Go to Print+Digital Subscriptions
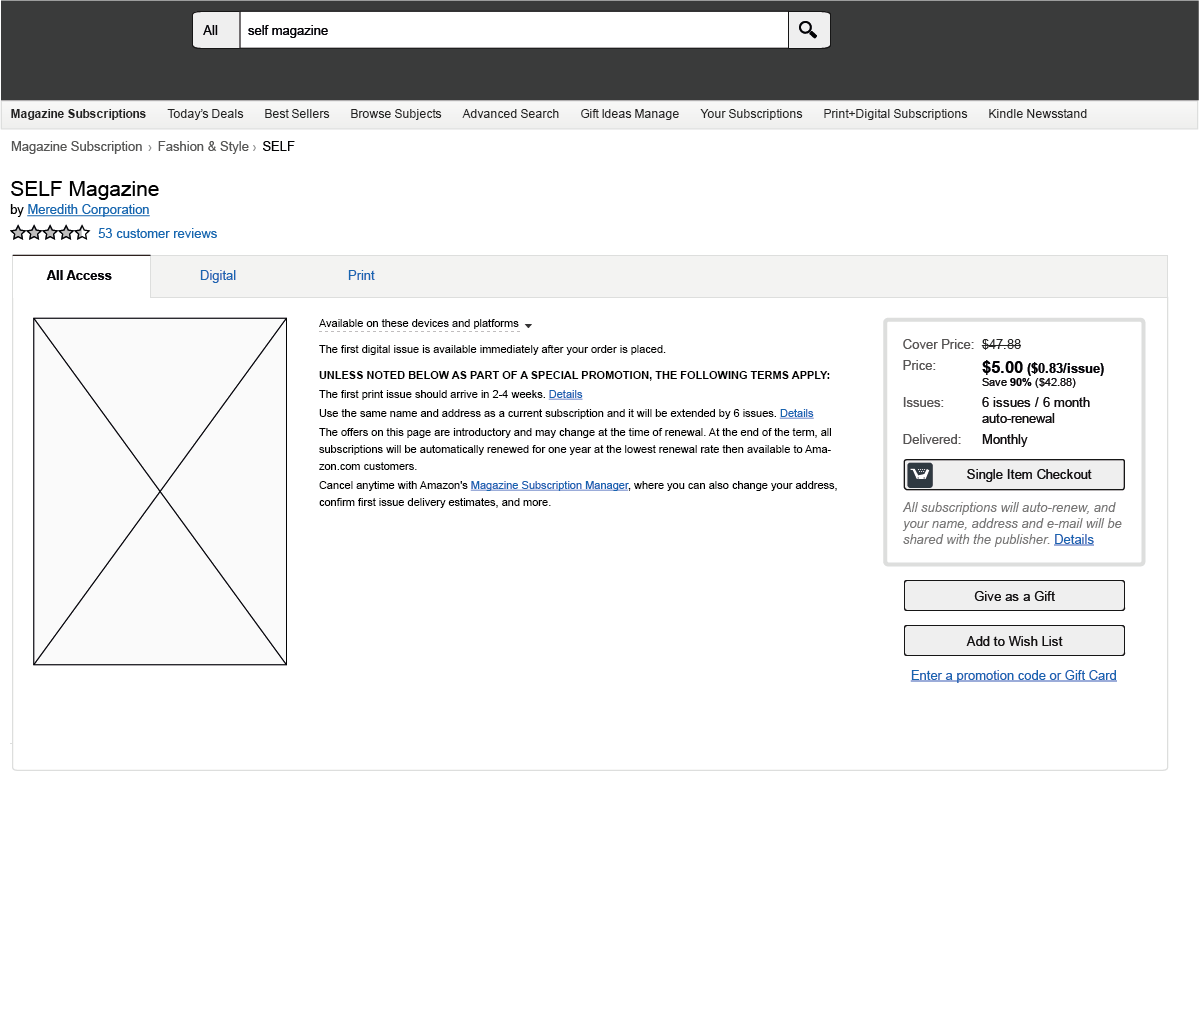Viewport: 1199px width, 1020px height. point(895,114)
